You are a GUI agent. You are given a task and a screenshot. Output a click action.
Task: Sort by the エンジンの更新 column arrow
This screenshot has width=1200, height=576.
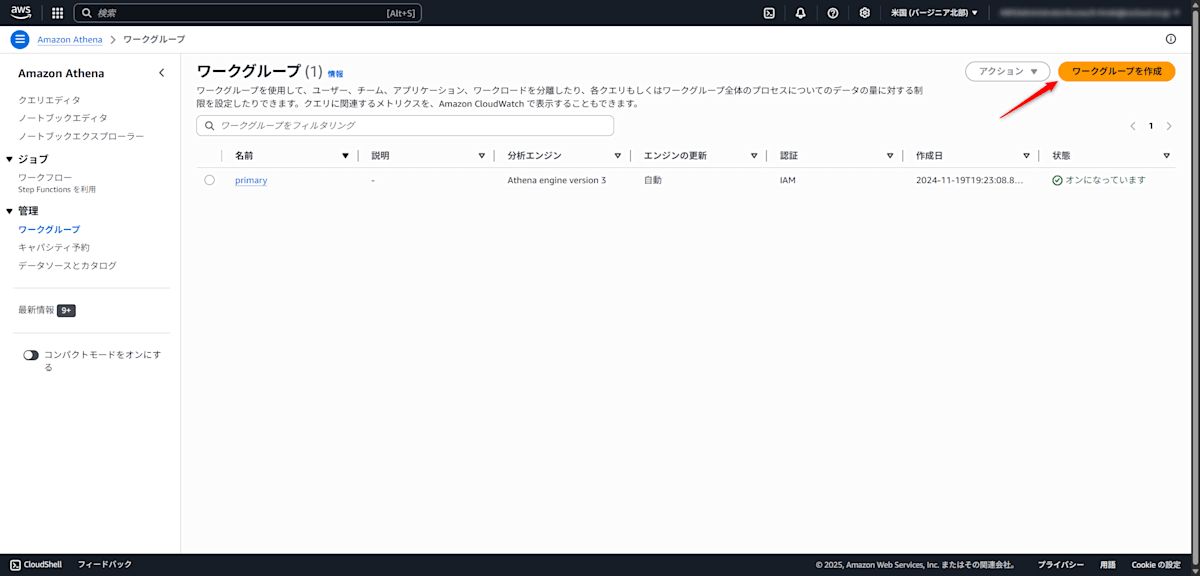click(x=754, y=156)
